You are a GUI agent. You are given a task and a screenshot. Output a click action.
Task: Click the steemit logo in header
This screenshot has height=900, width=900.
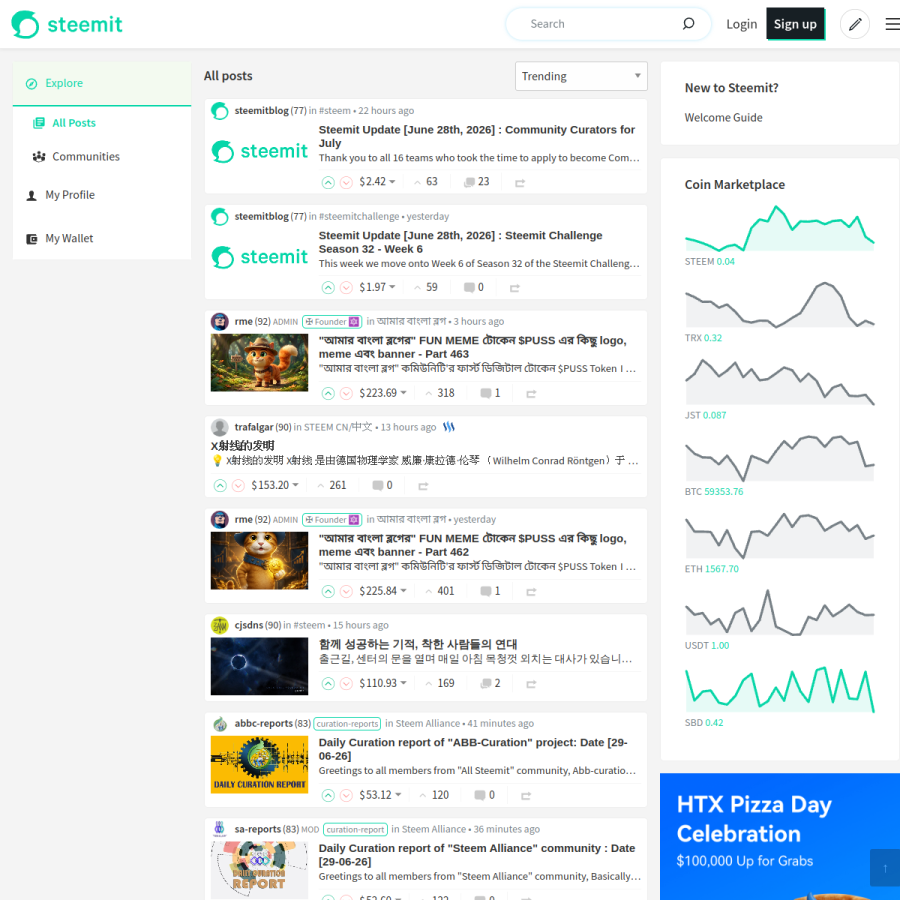[x=67, y=24]
